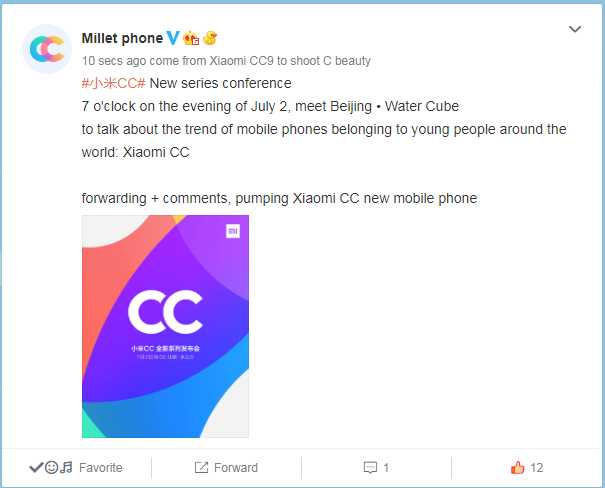Open the Millet phone profile name
The width and height of the screenshot is (605, 488).
coord(122,38)
